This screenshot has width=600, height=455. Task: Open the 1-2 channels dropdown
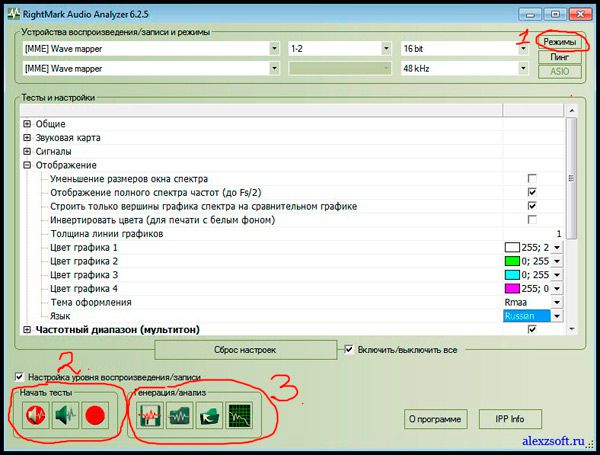click(386, 49)
